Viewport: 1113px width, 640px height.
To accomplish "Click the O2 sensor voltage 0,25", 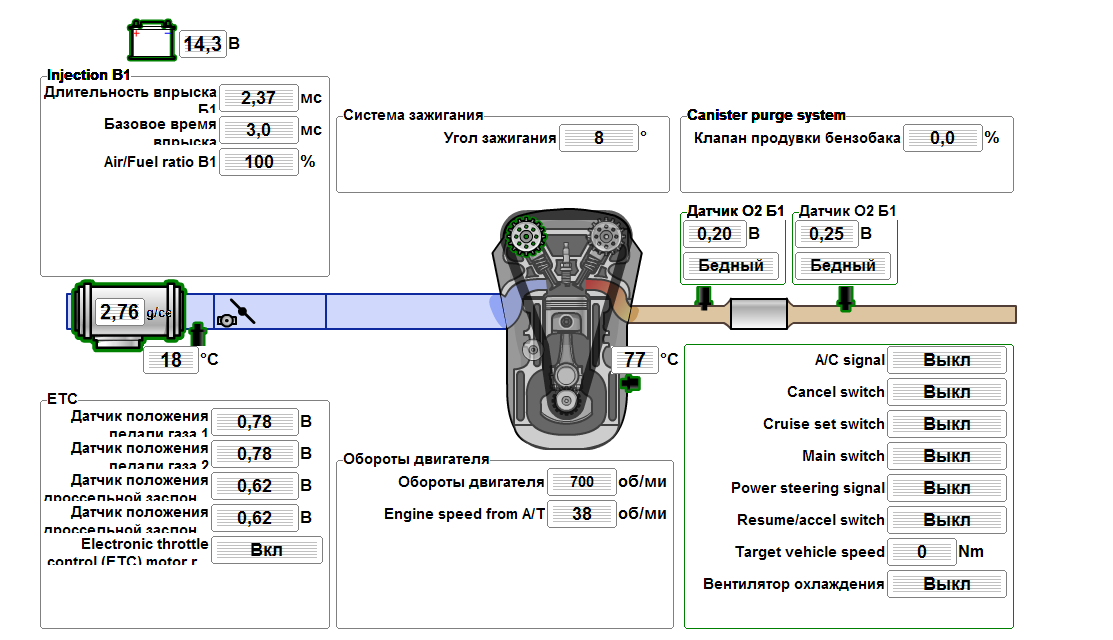I will (x=826, y=234).
